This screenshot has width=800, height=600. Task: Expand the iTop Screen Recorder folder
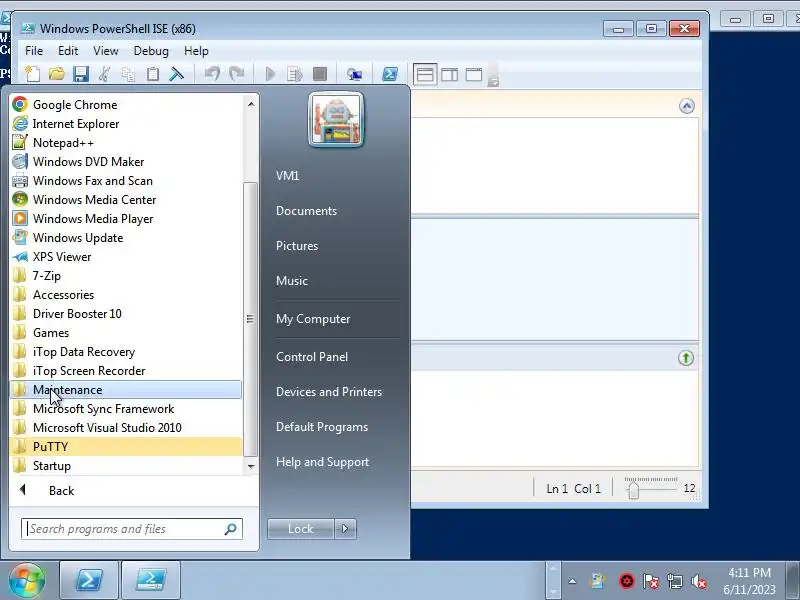coord(126,371)
